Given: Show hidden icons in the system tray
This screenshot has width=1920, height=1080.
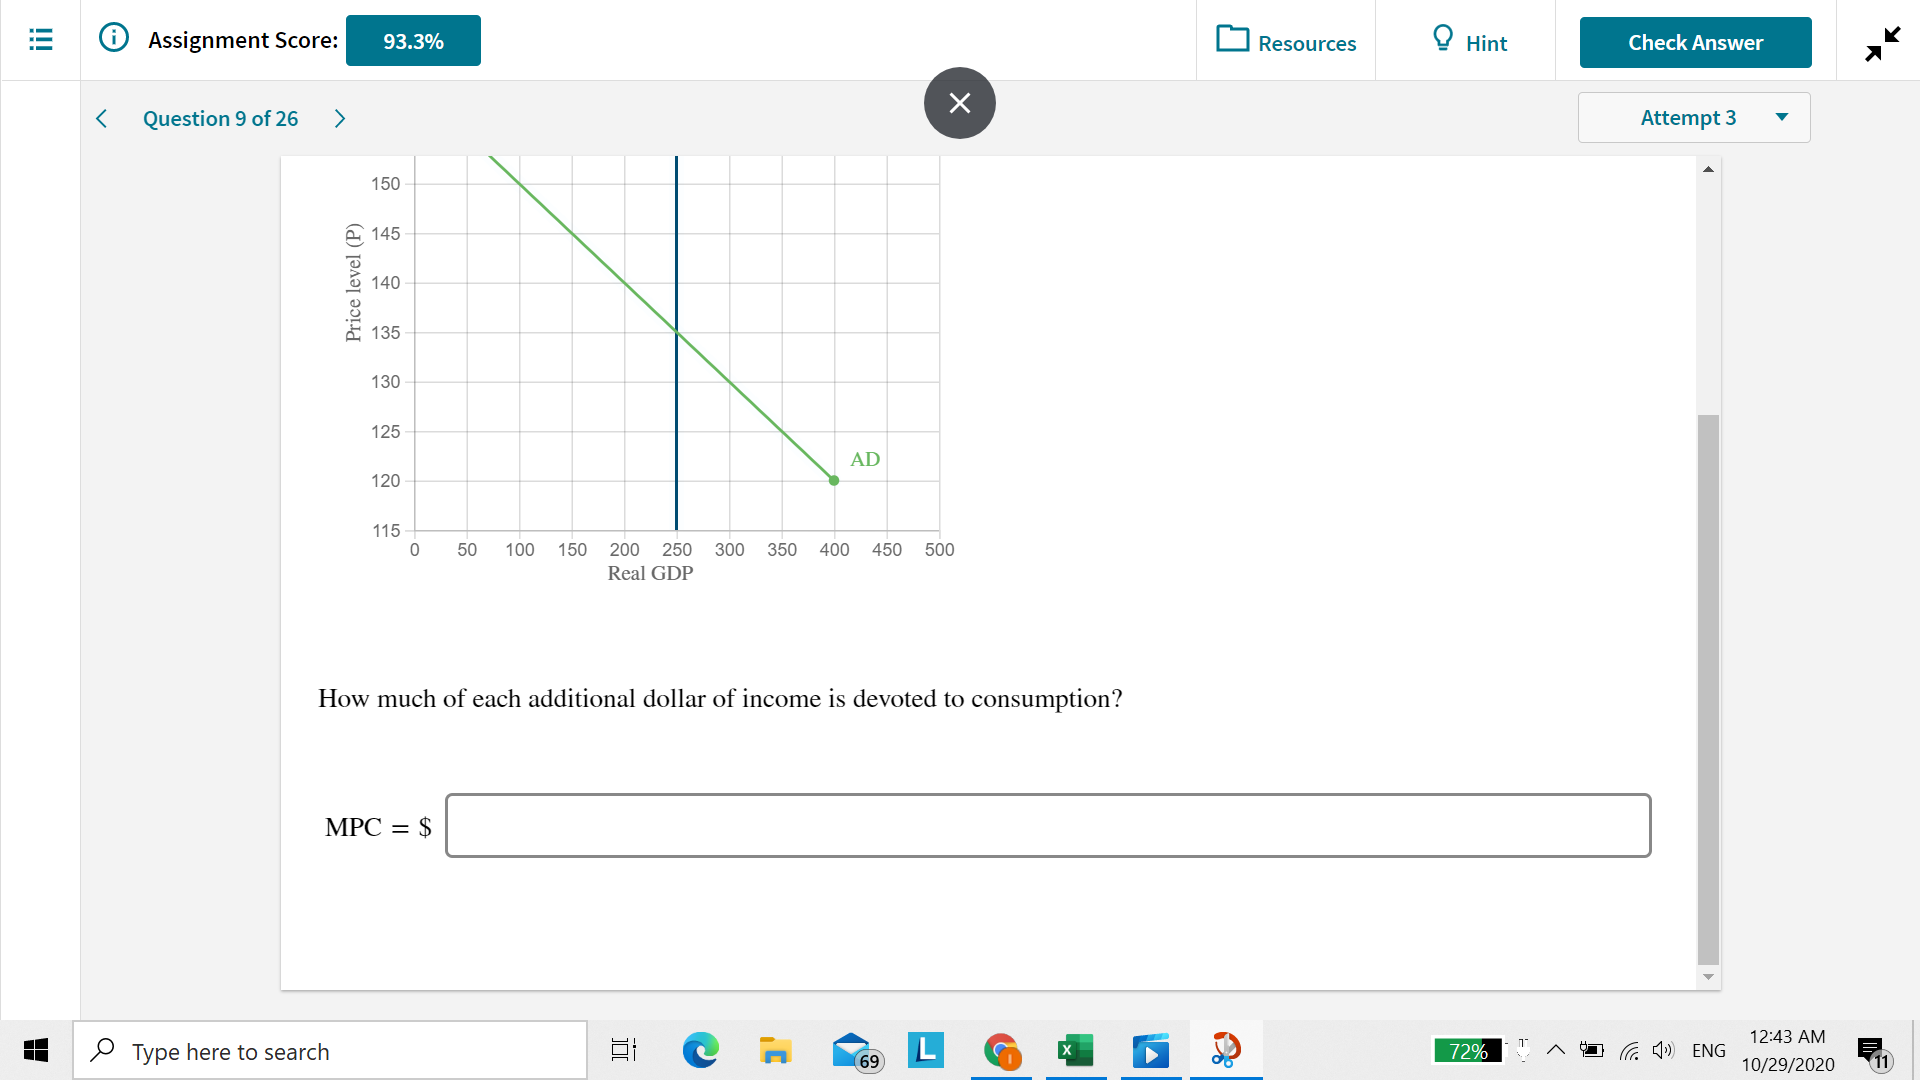Looking at the screenshot, I should 1556,1050.
